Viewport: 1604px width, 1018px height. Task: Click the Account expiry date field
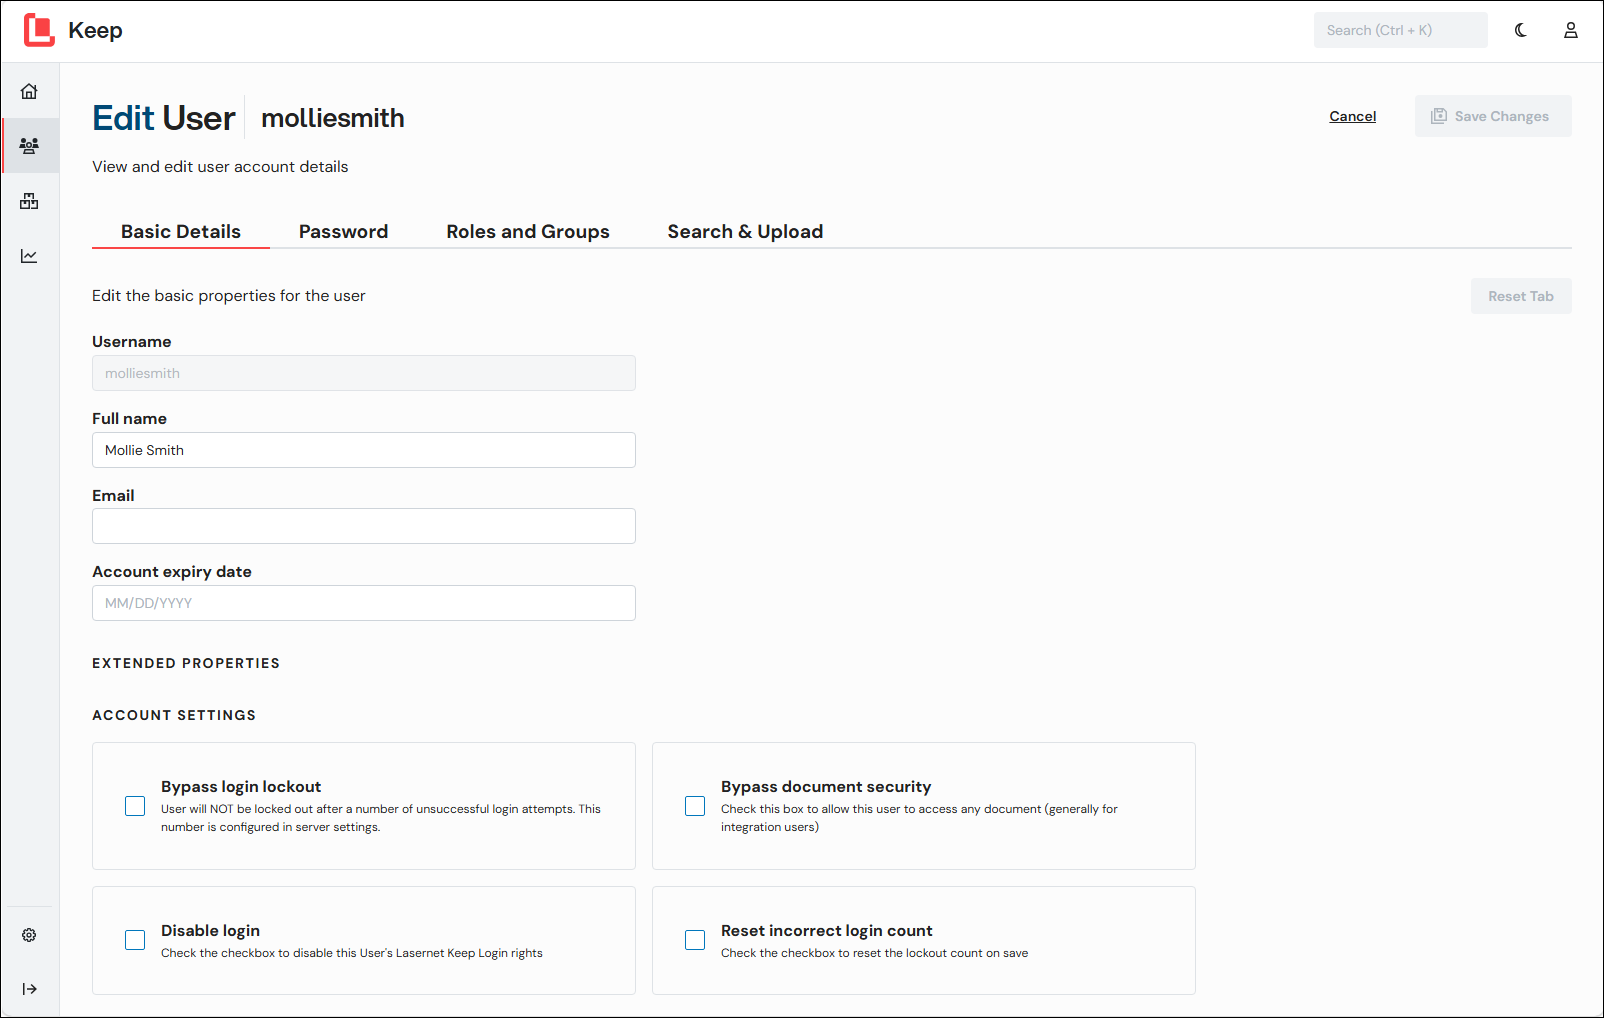click(x=364, y=603)
